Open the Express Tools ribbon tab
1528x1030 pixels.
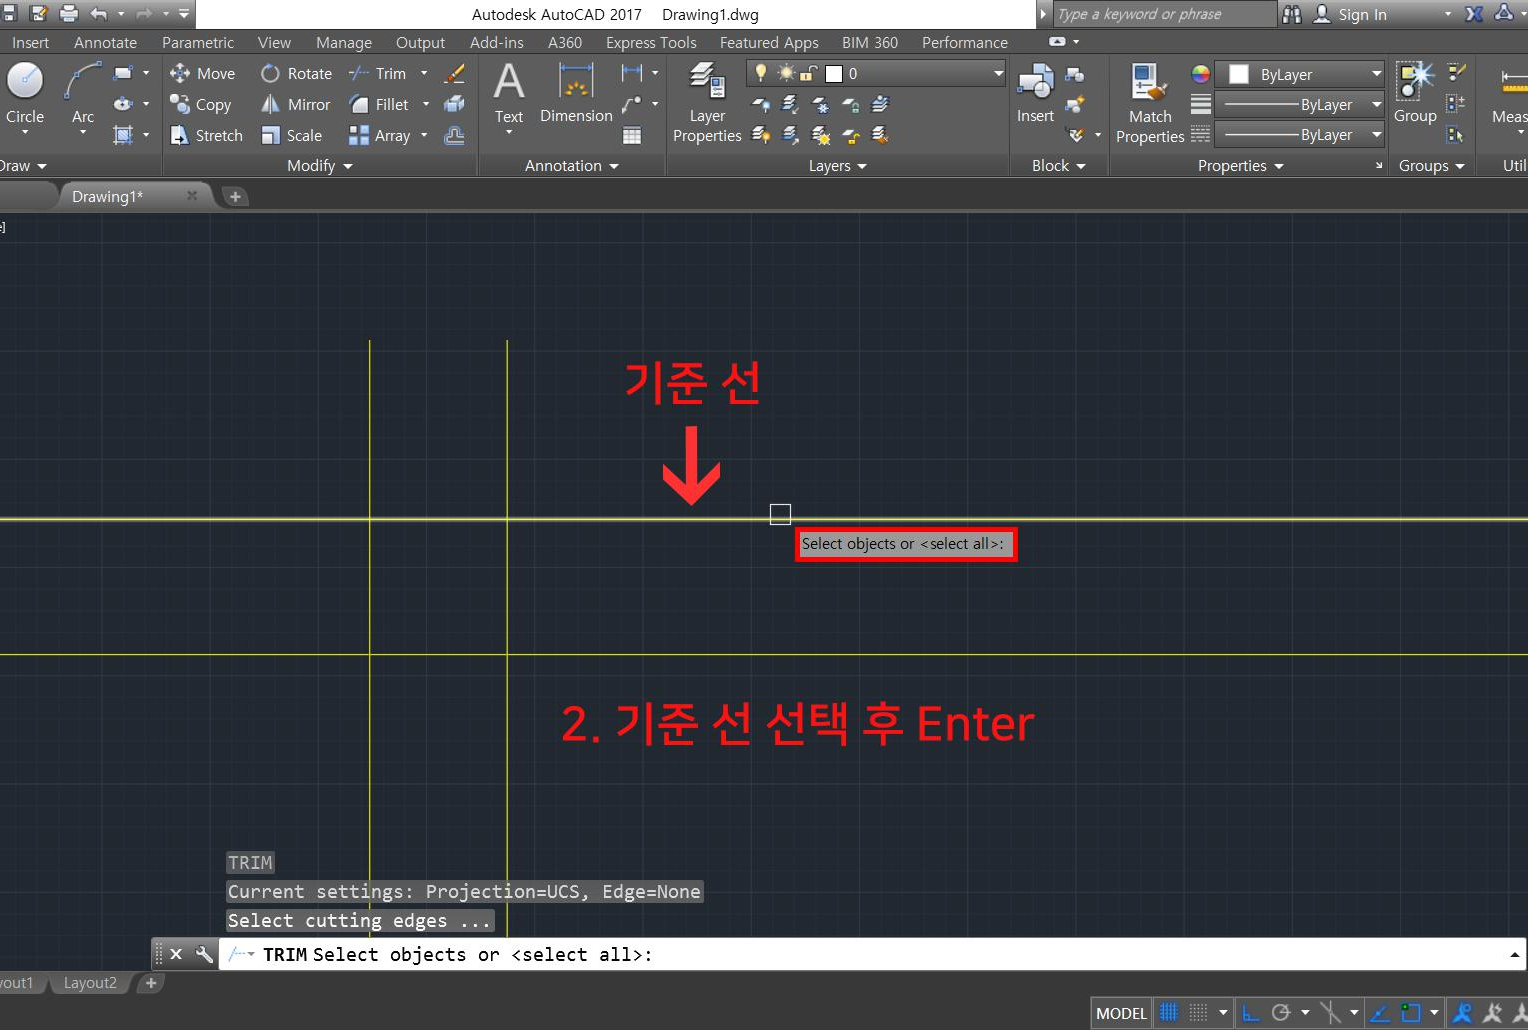point(651,42)
